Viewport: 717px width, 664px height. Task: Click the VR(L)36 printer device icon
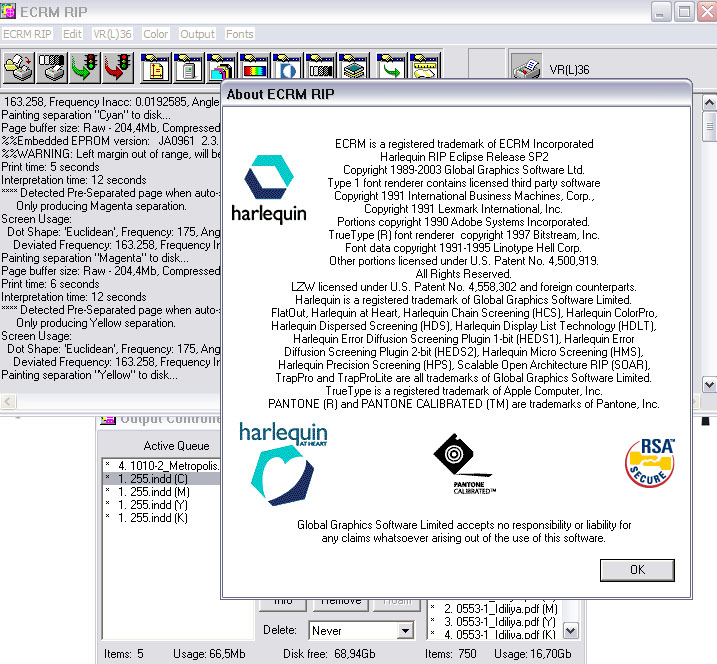coord(527,69)
